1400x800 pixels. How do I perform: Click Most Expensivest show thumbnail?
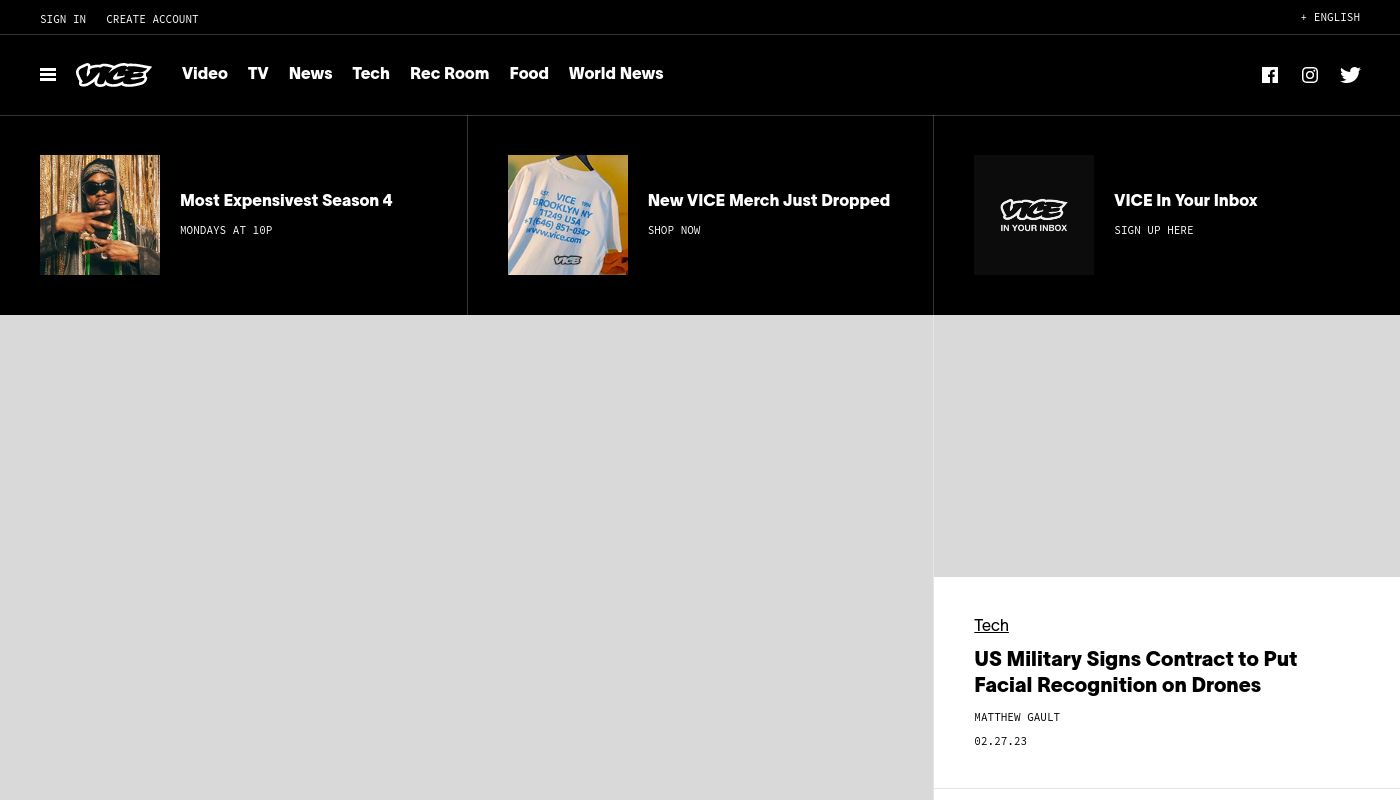point(100,215)
